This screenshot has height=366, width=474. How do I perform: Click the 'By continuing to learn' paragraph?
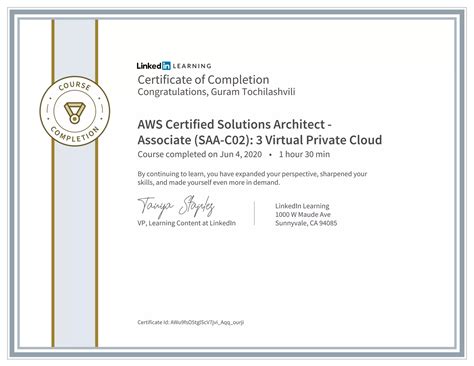(252, 178)
